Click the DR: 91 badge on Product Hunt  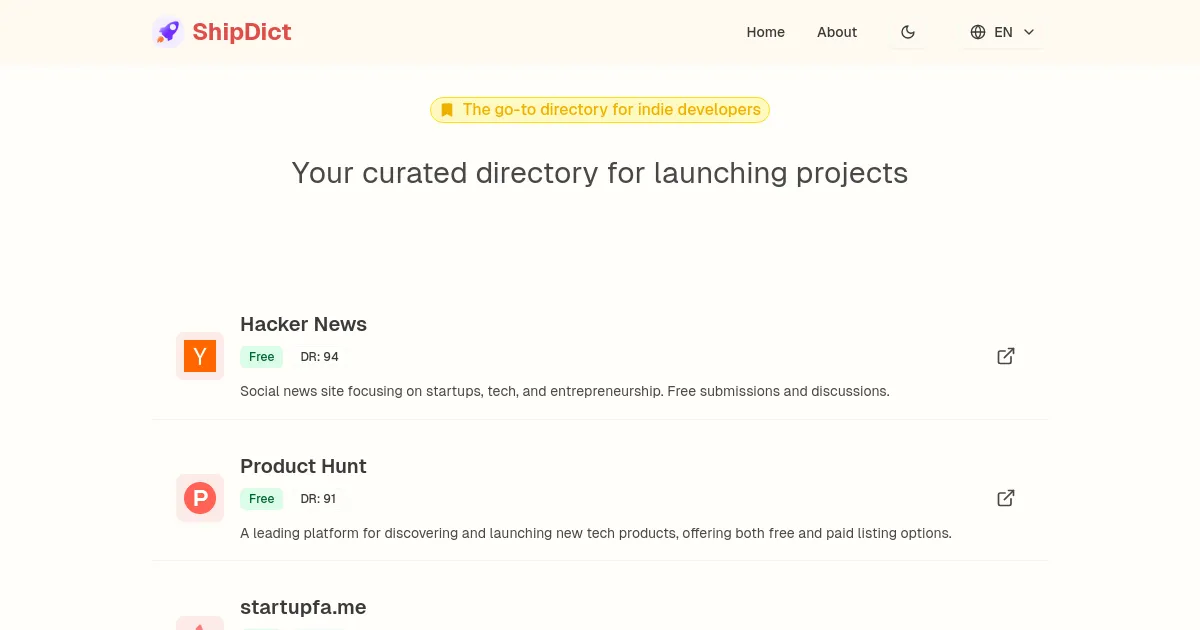[318, 499]
